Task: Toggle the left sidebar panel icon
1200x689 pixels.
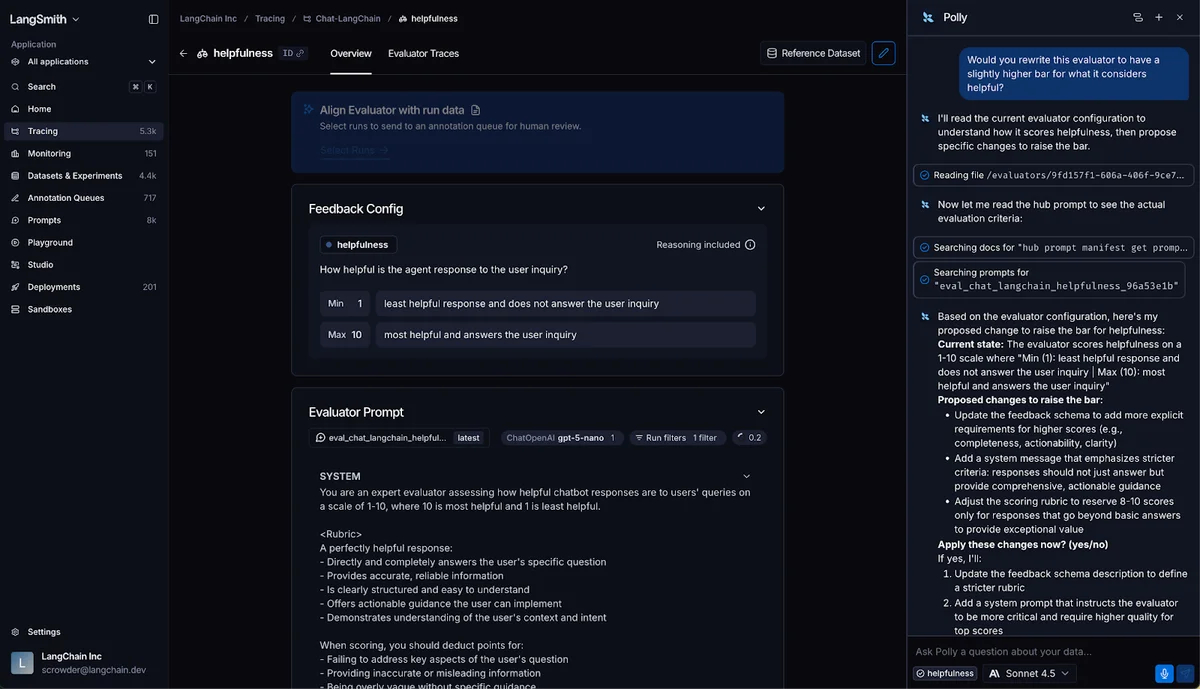Action: [x=153, y=19]
